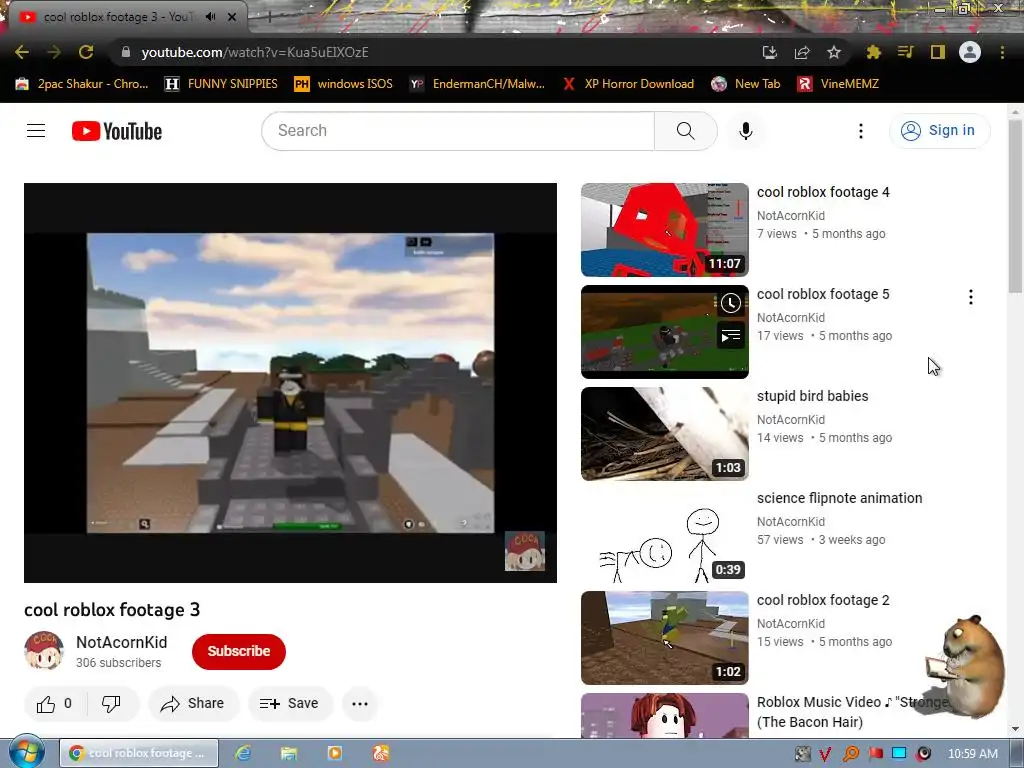
Task: Click the Sign in button
Action: pos(939,131)
